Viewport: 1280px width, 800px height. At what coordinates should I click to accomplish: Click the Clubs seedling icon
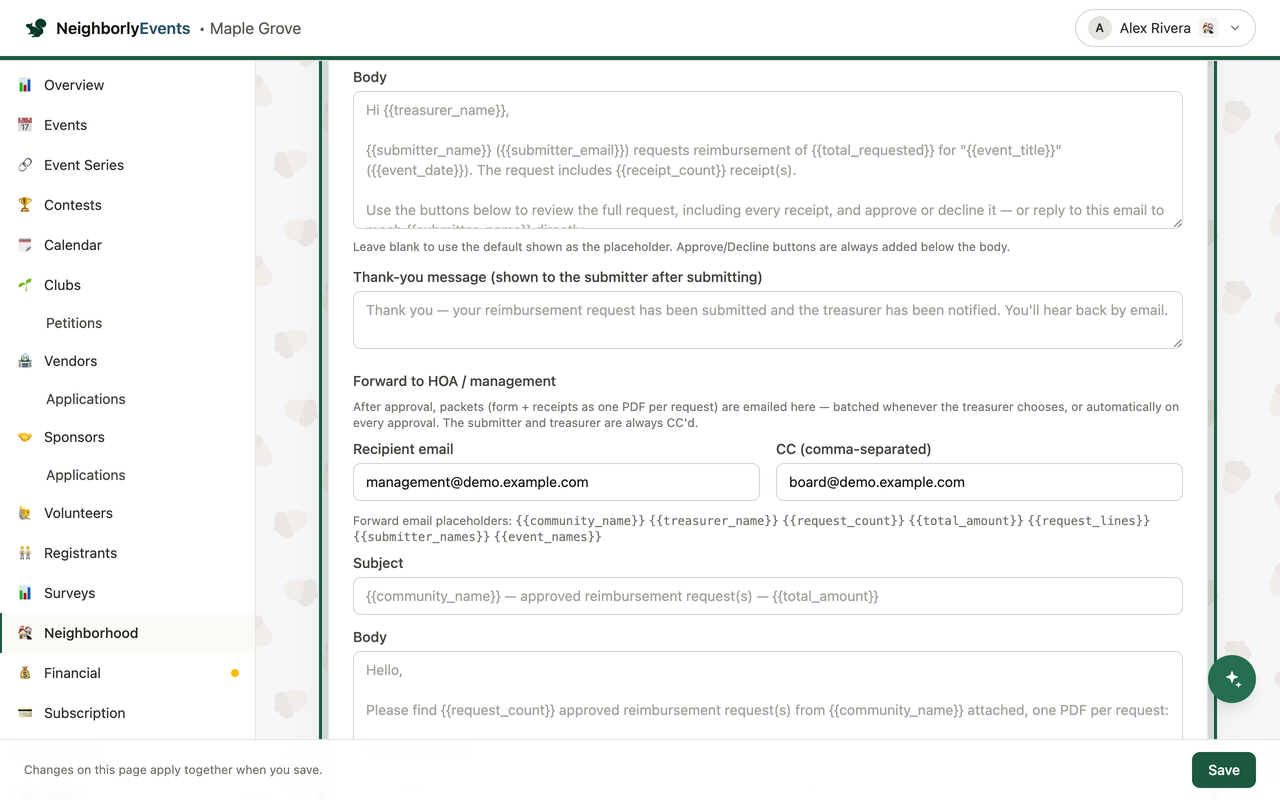[25, 285]
